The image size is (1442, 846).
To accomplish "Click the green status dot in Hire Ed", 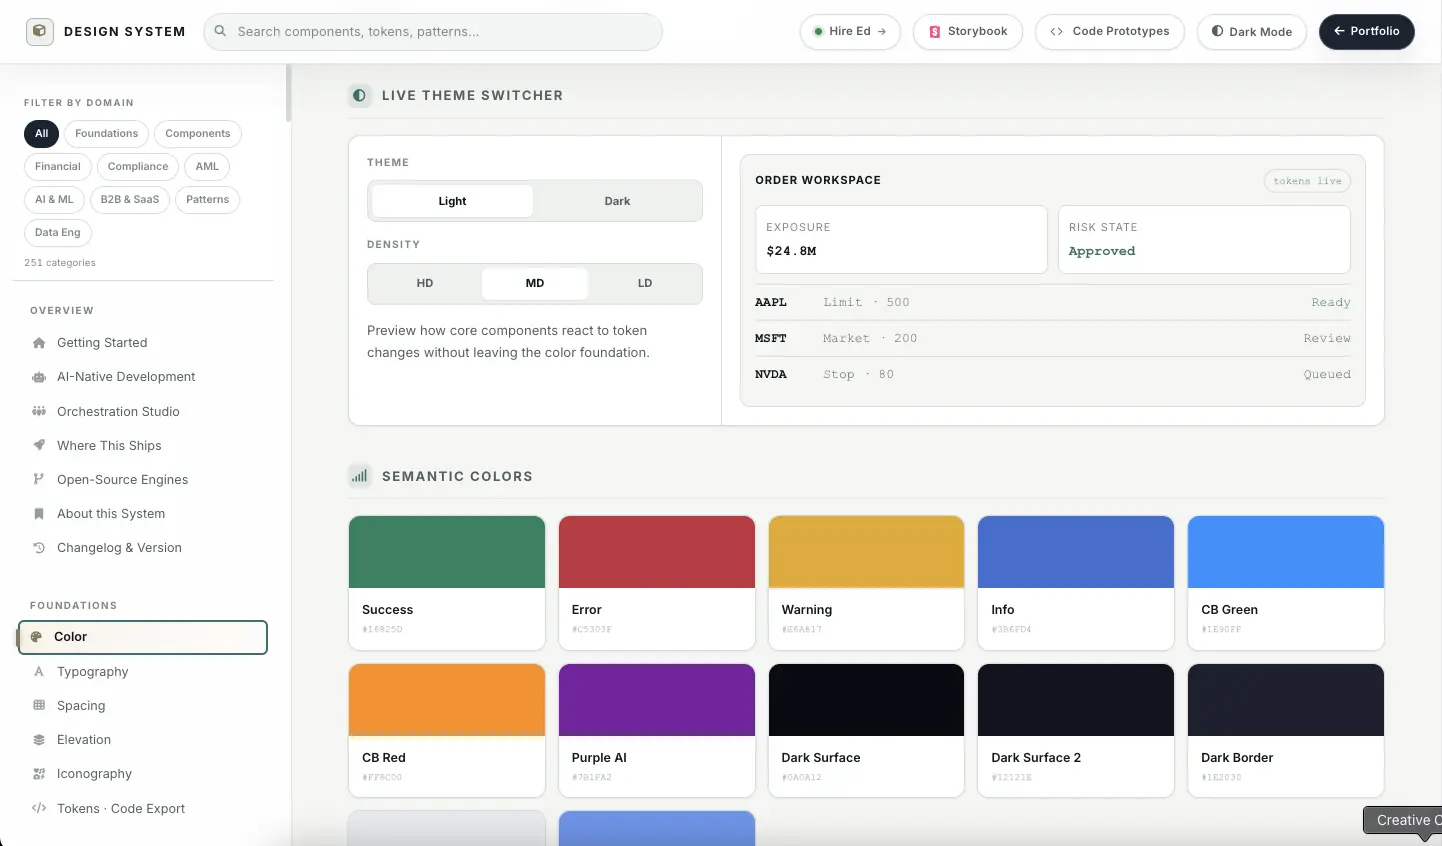I will click(819, 31).
